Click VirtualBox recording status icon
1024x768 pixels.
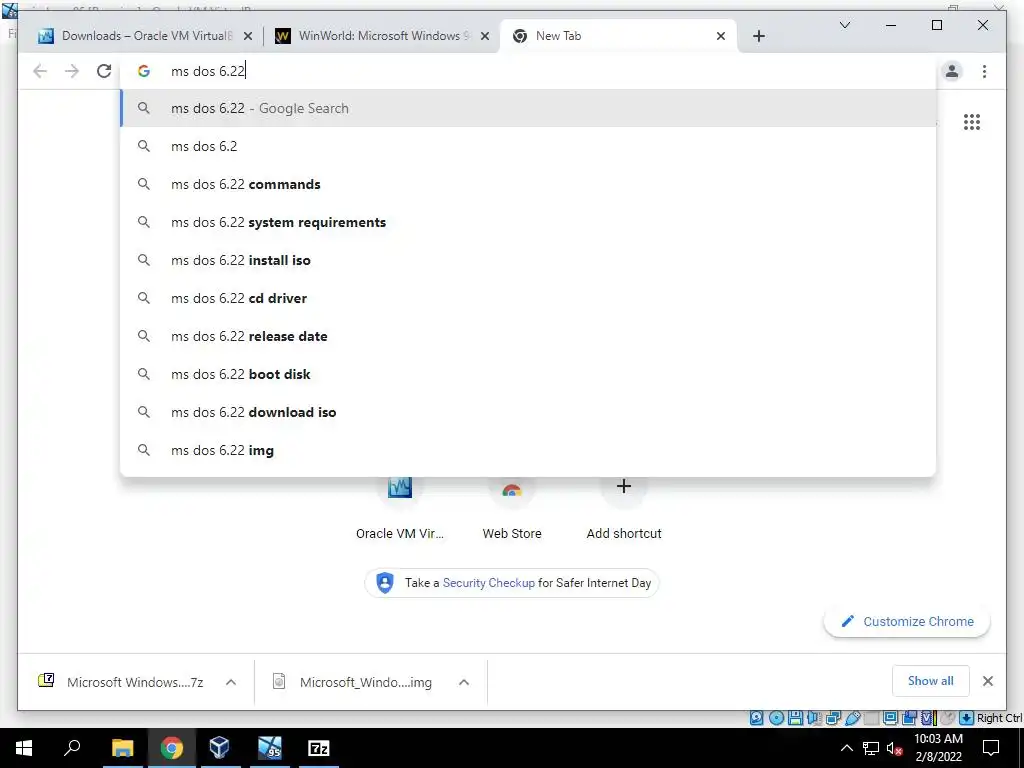909,718
